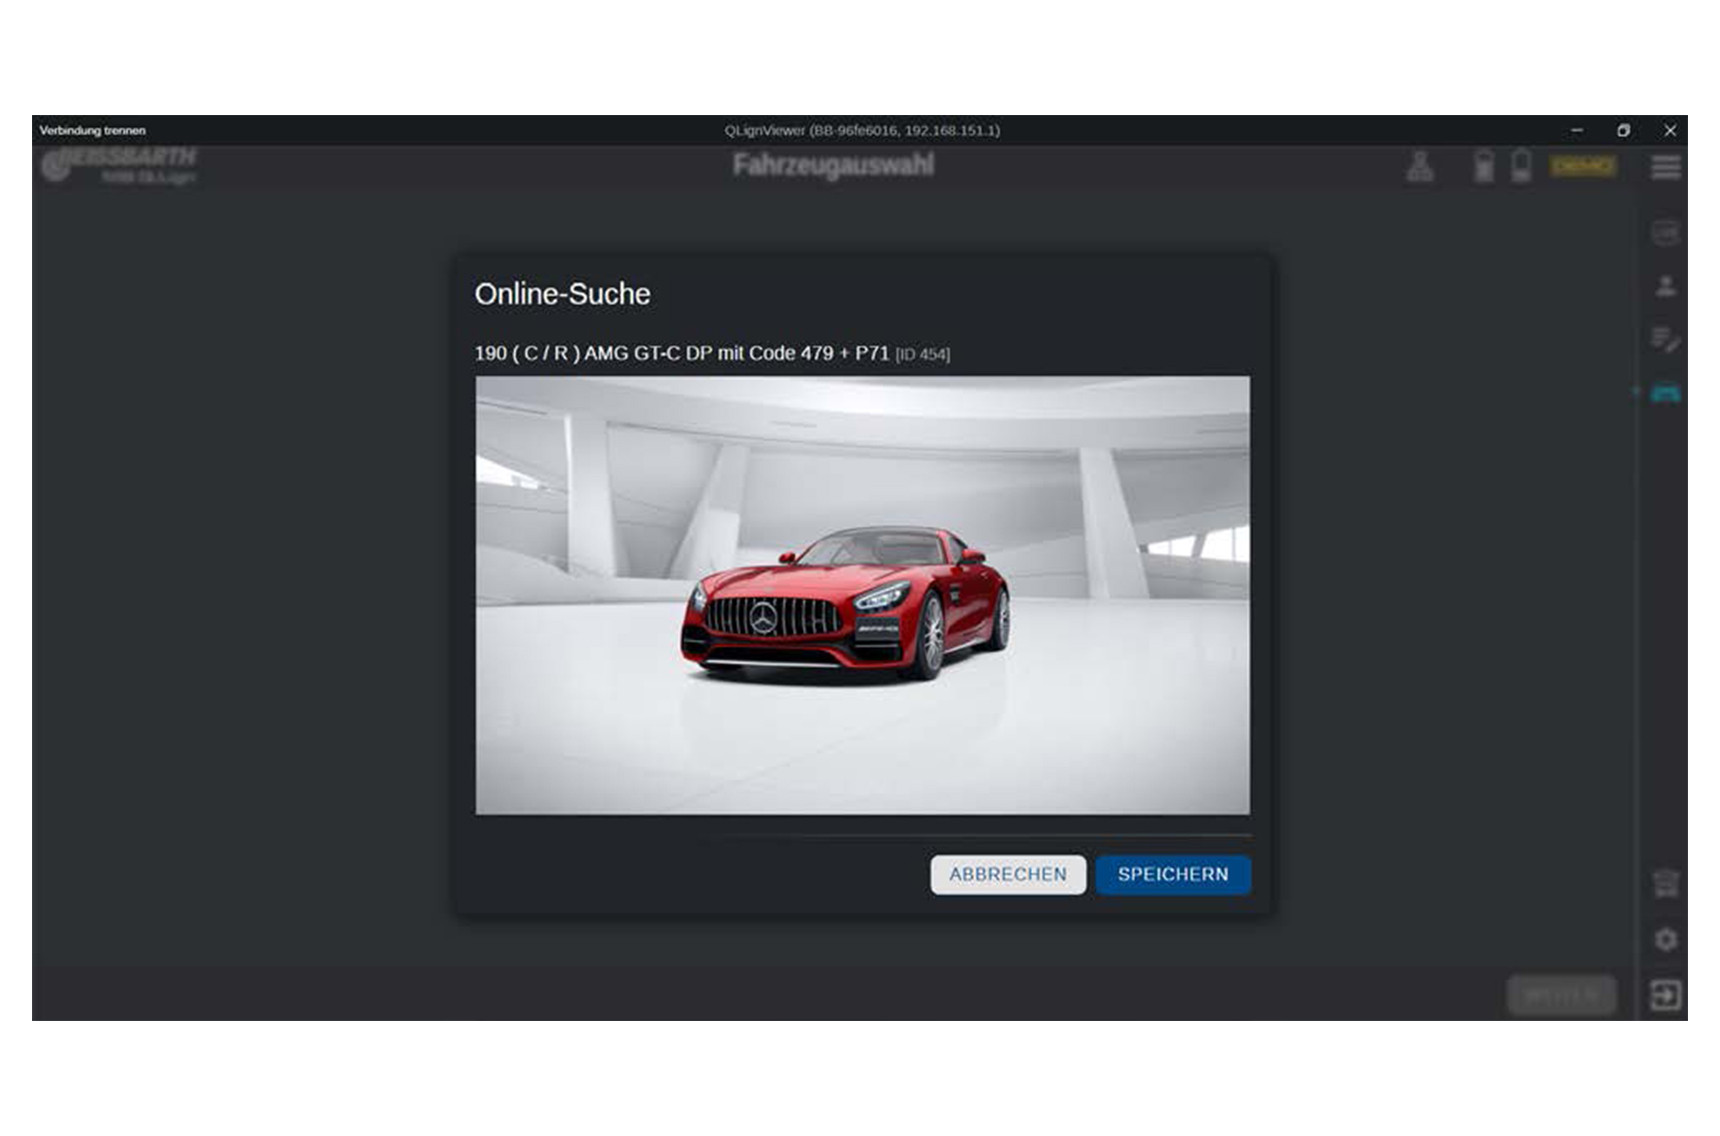The height and width of the screenshot is (1136, 1720).
Task: Open the customer person icon in sidebar
Action: (1665, 287)
